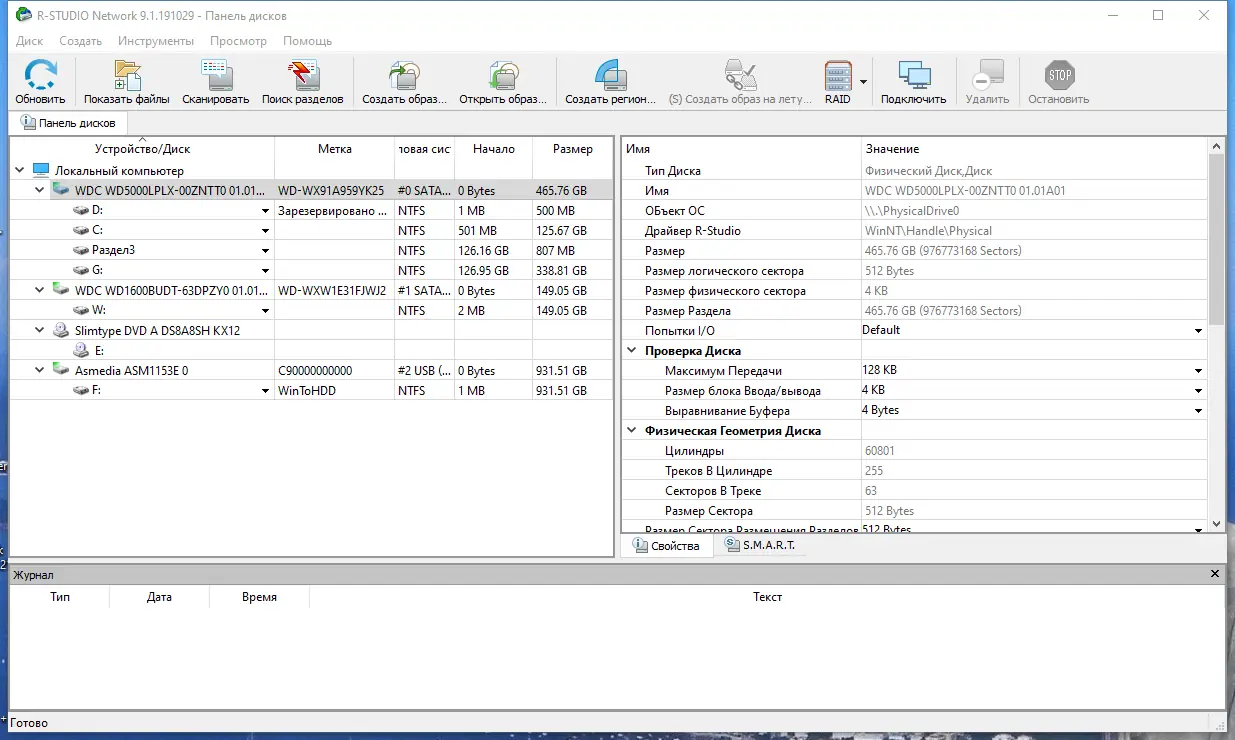Sort by Устройство/Диск column header

tap(142, 149)
